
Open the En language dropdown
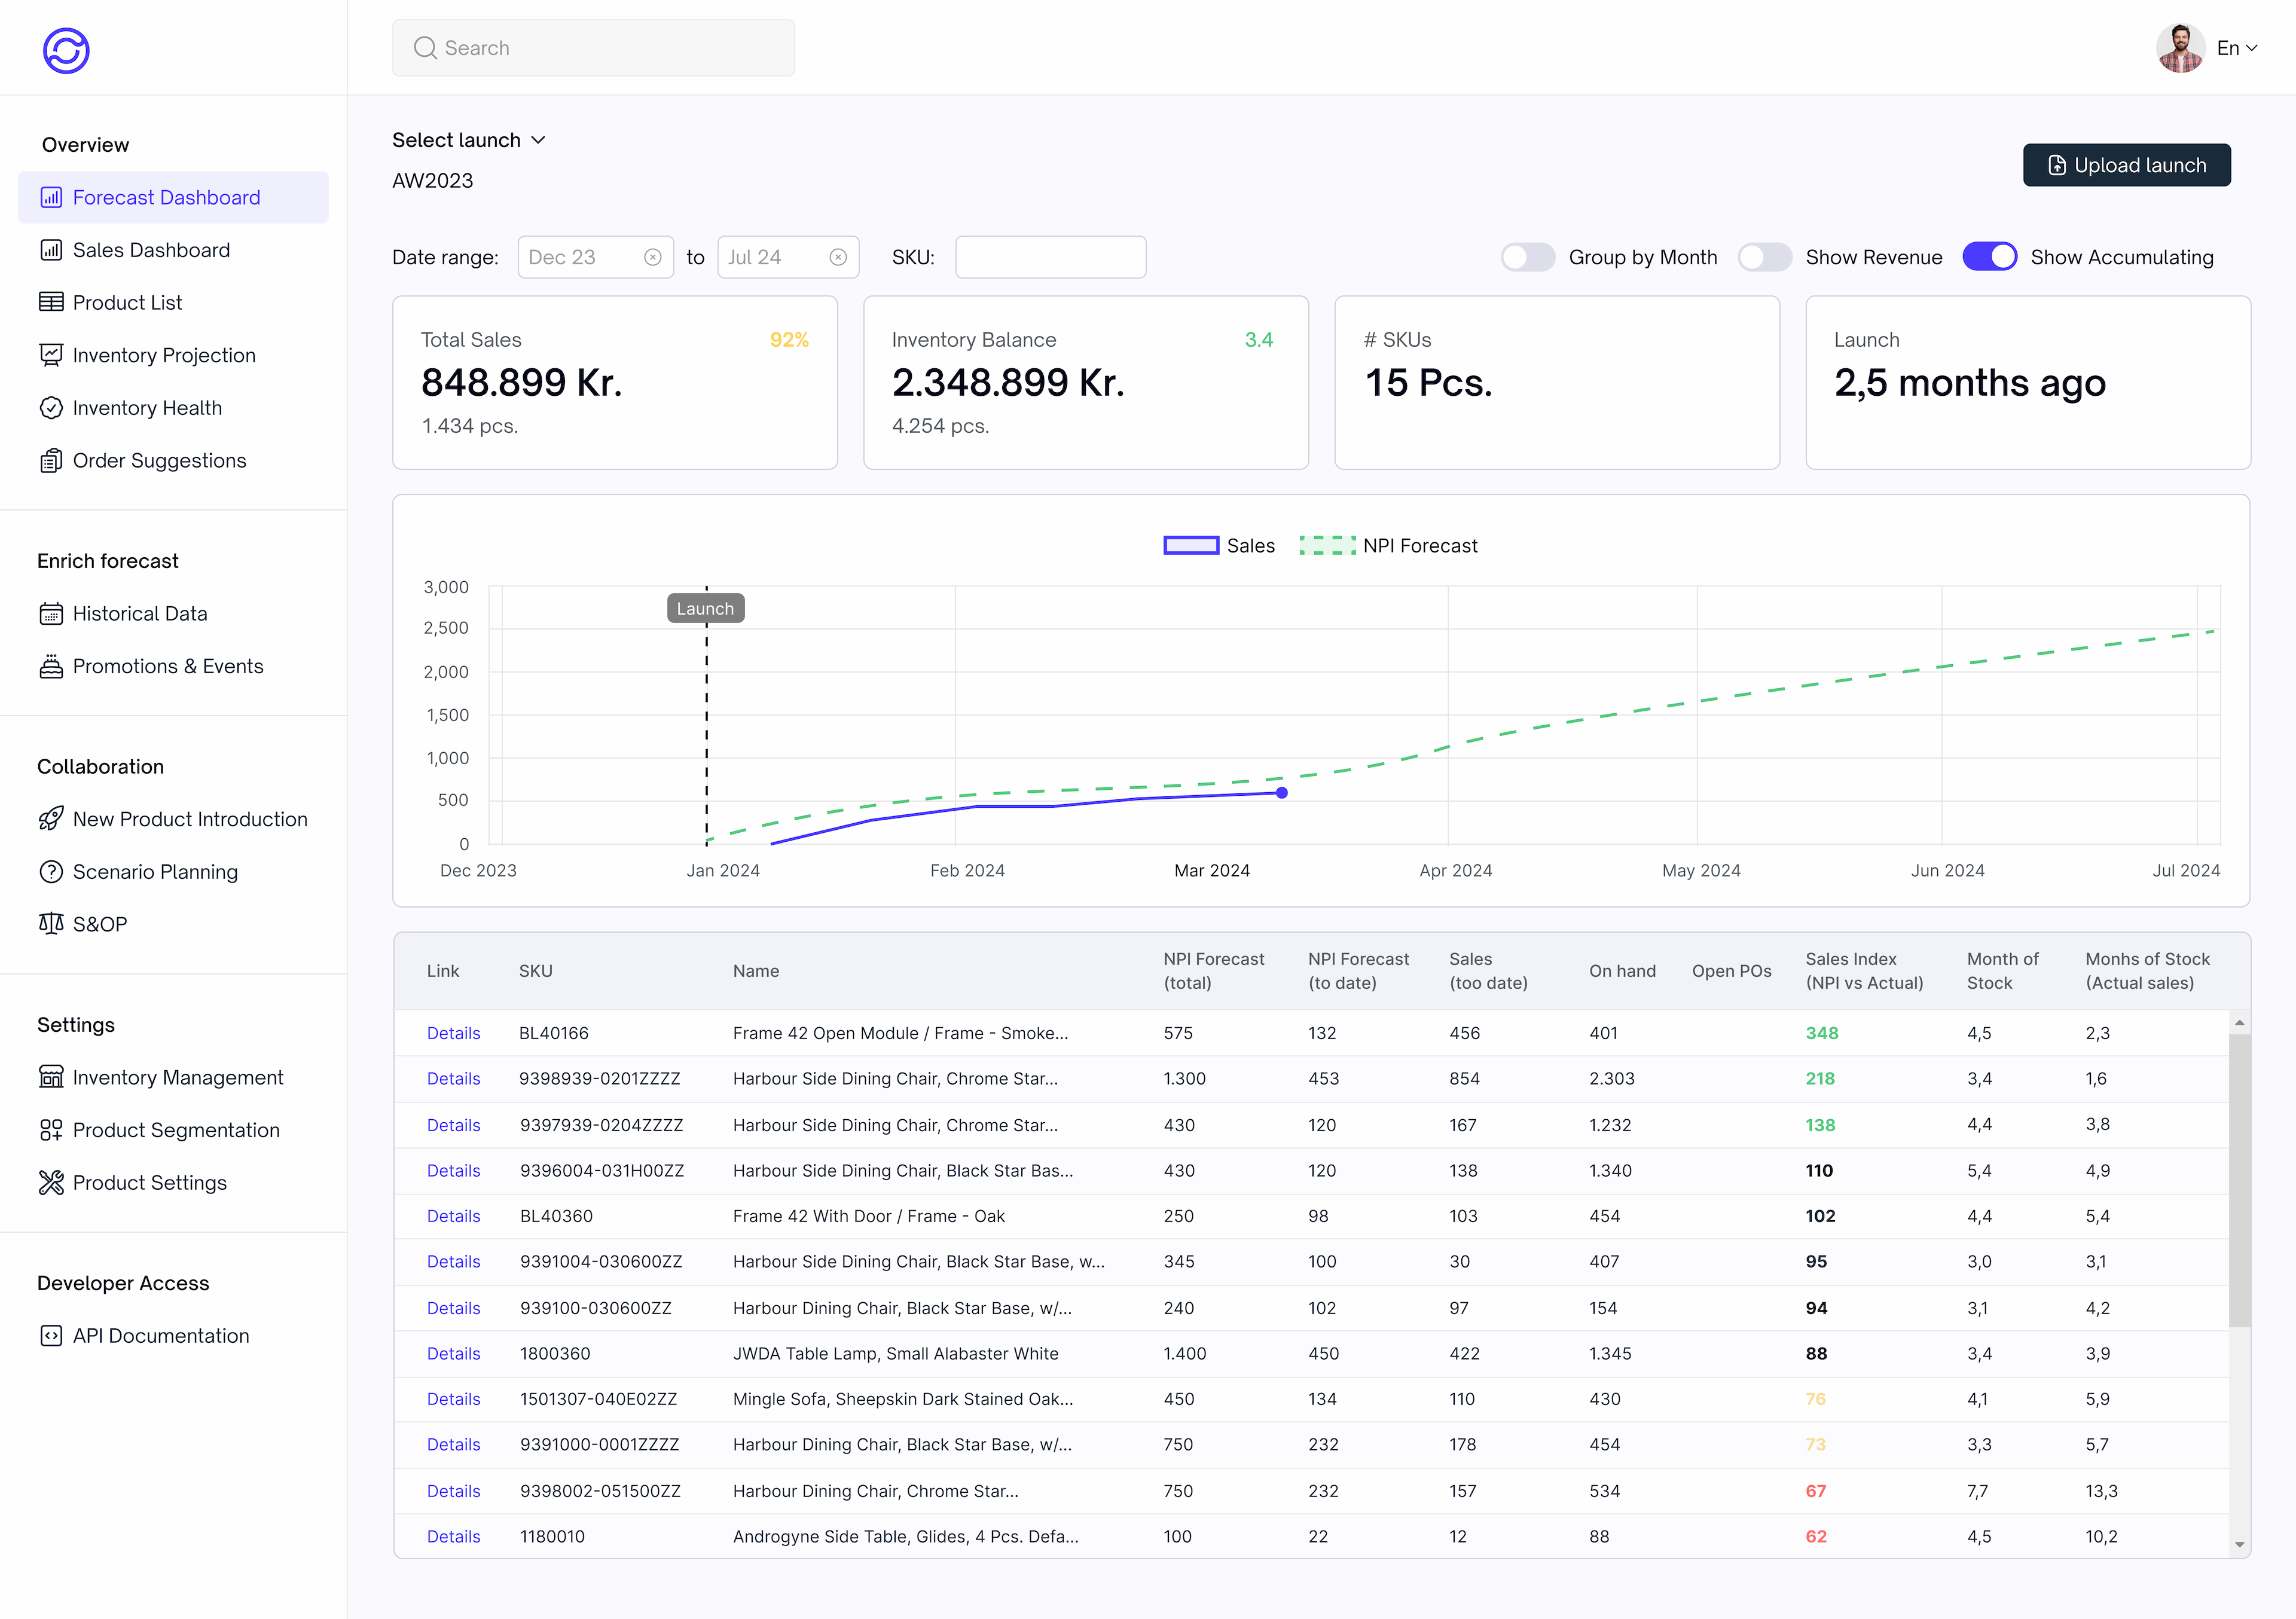click(x=2237, y=48)
